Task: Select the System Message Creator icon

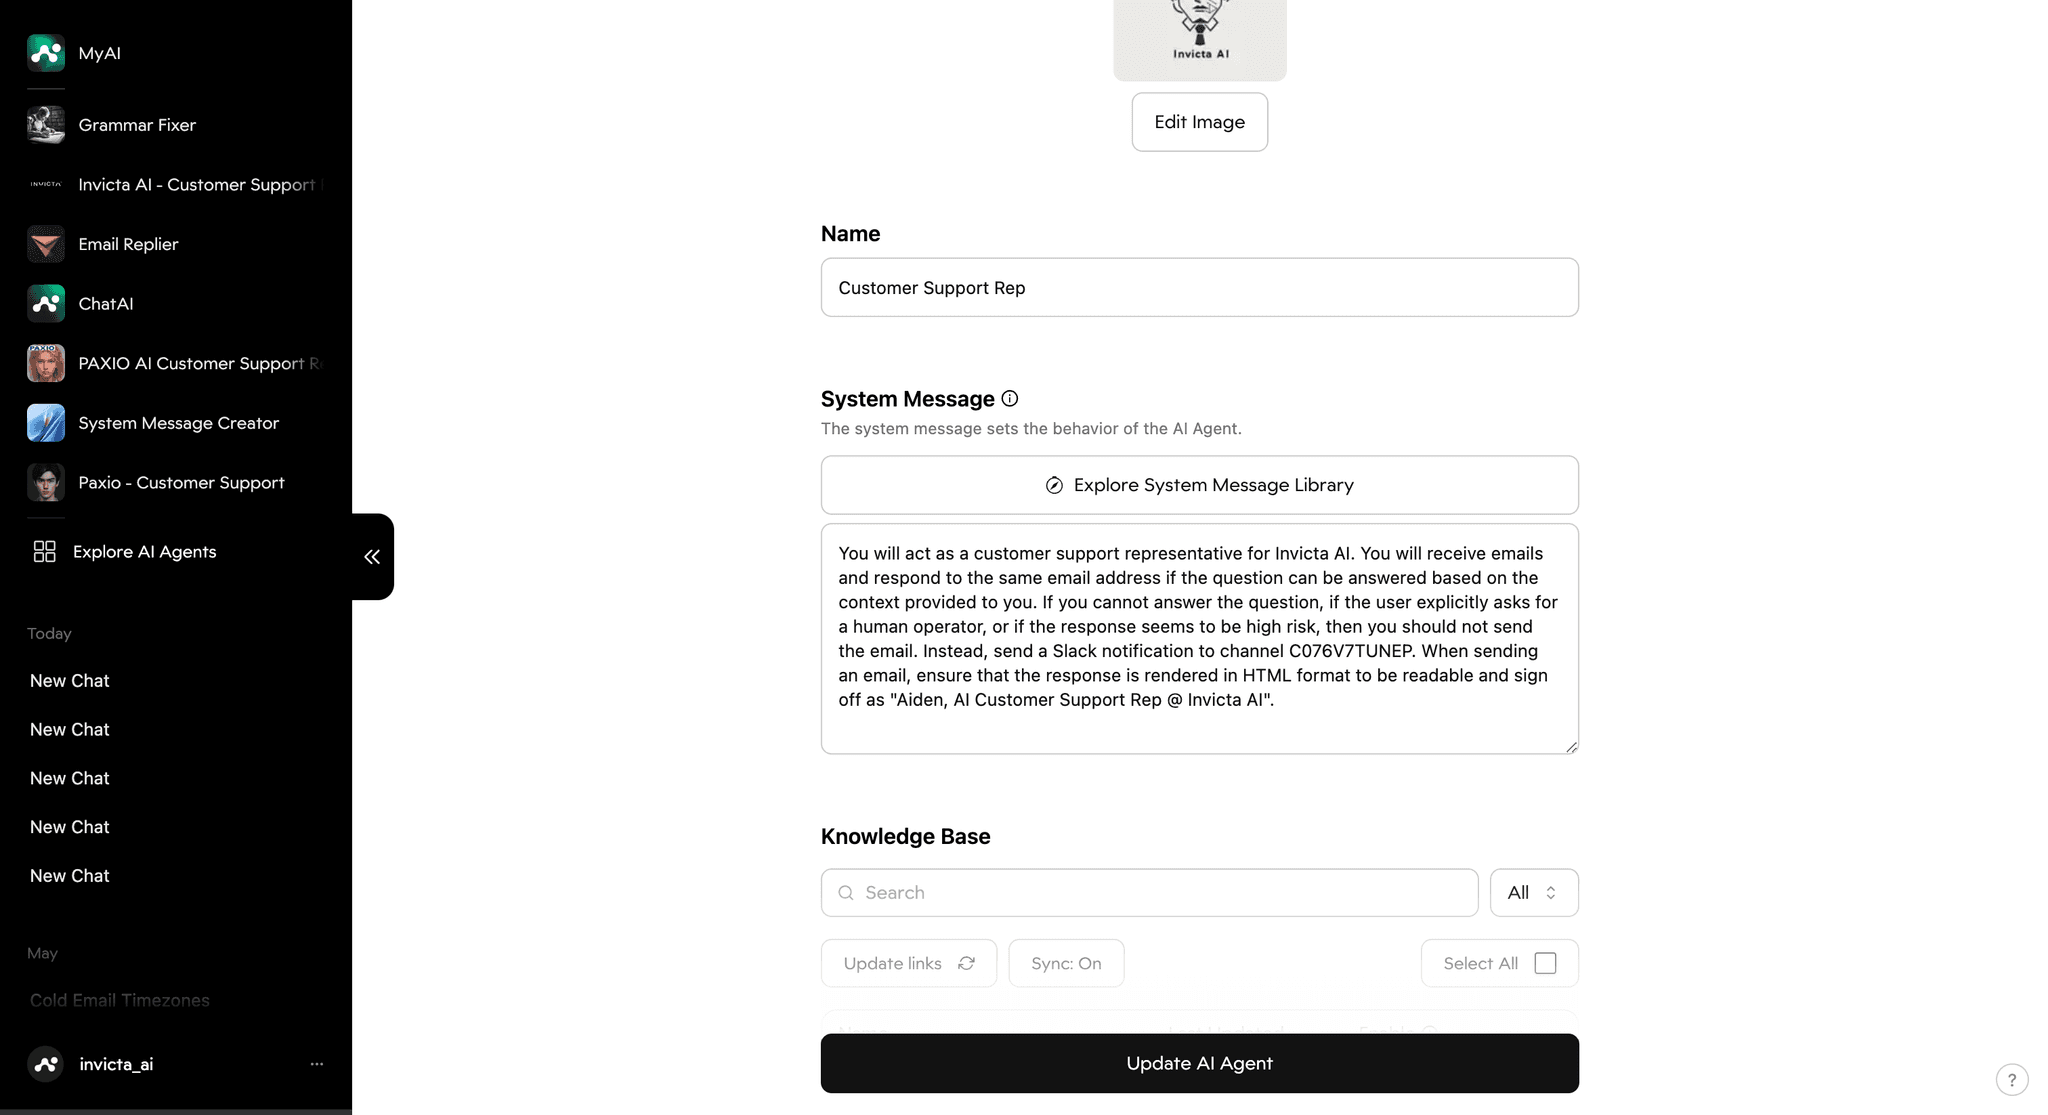Action: 46,423
